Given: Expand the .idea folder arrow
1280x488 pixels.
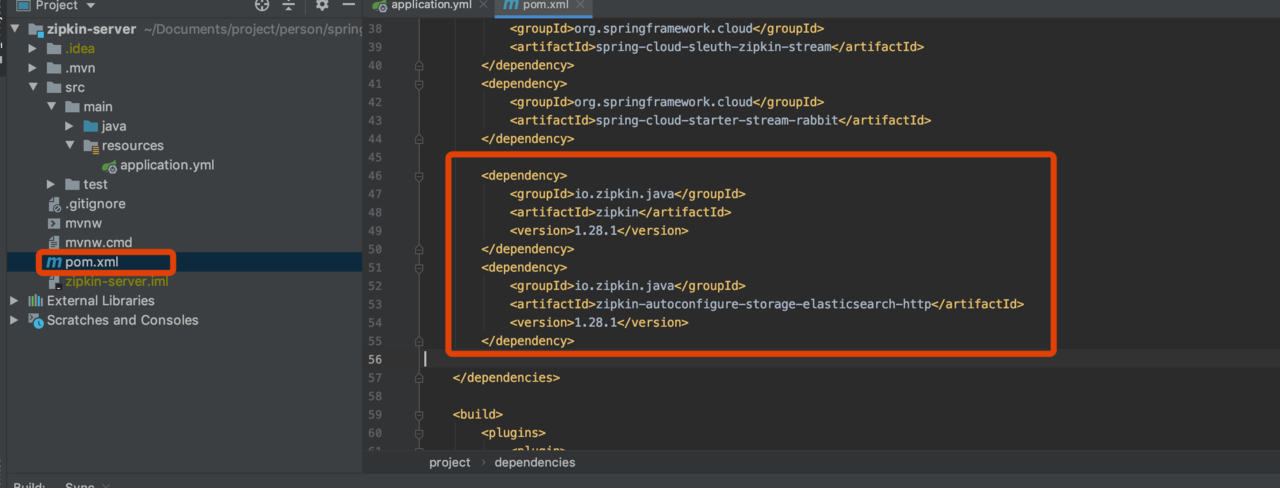Looking at the screenshot, I should click(33, 49).
